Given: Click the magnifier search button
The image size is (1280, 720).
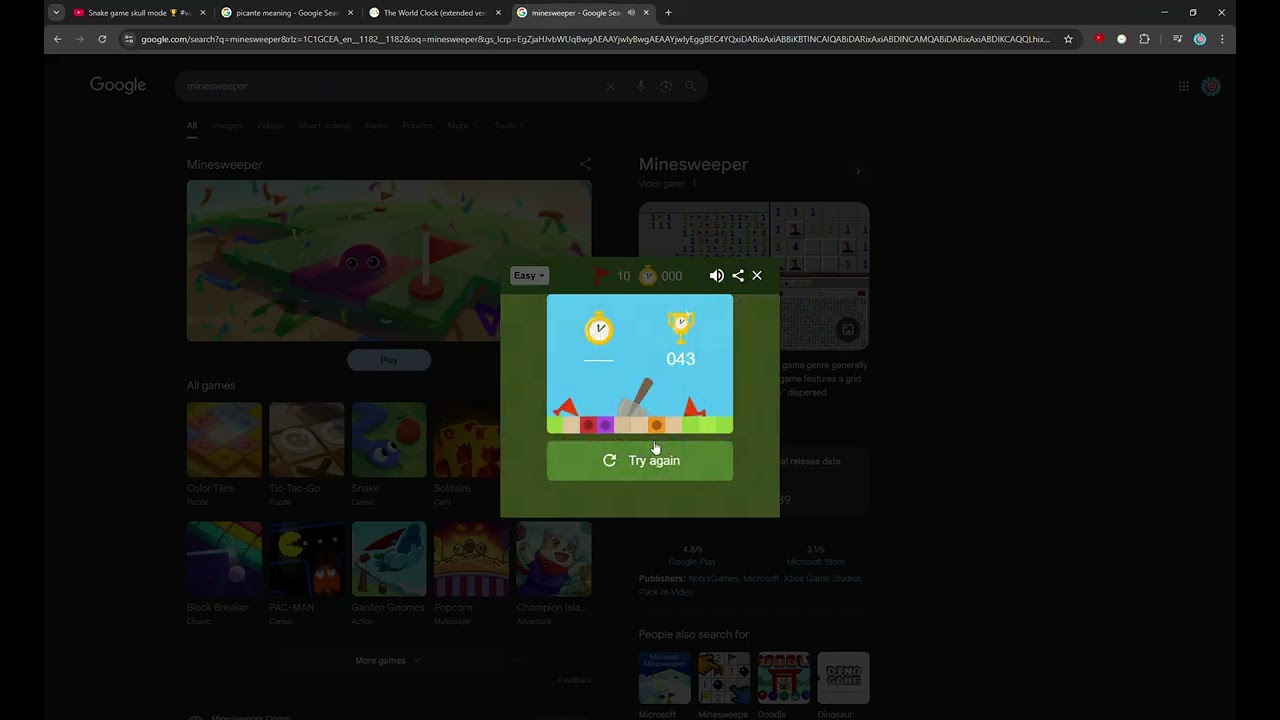Looking at the screenshot, I should [690, 86].
